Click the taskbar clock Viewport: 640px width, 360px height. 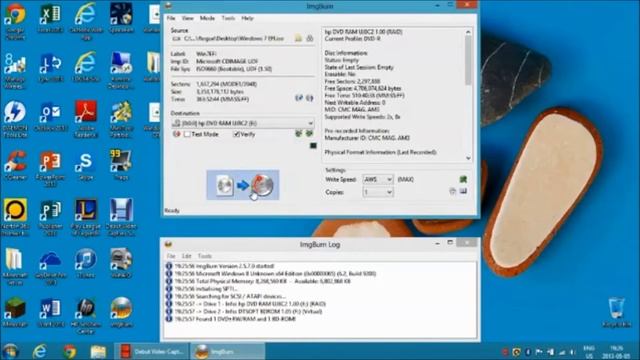pos(616,351)
